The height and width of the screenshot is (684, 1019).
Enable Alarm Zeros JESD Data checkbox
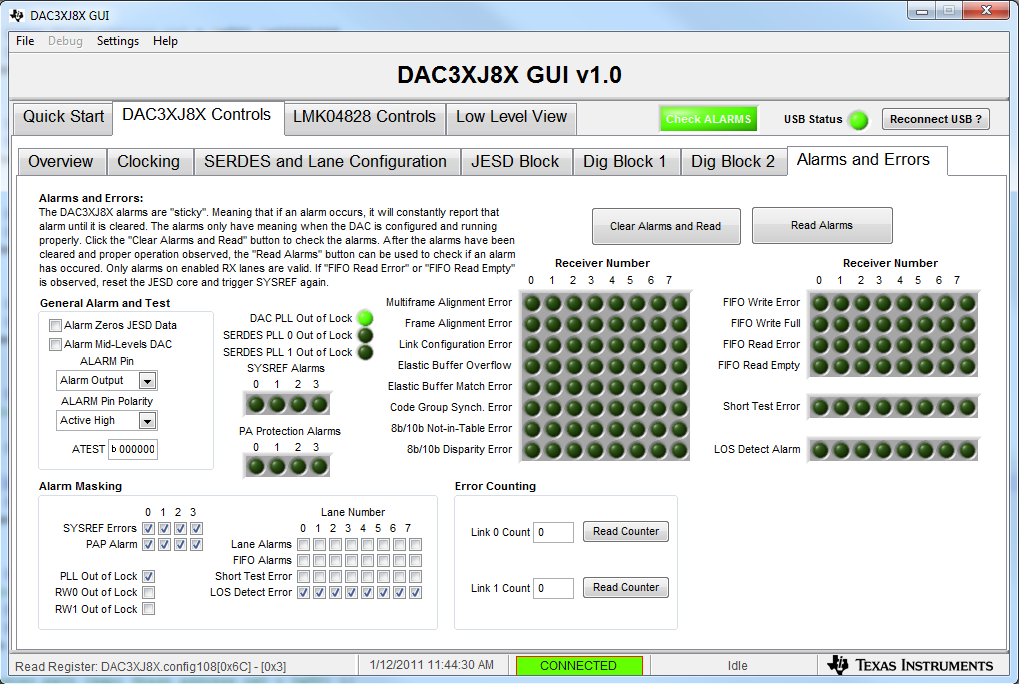[56, 325]
